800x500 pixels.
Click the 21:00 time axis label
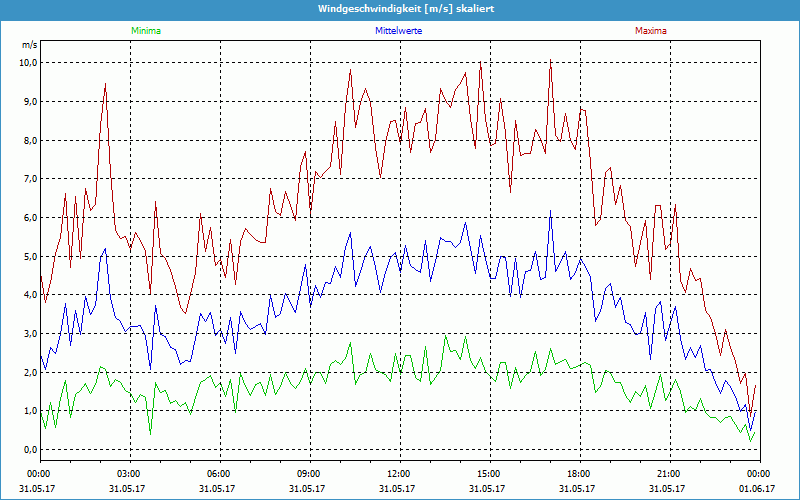pos(668,473)
